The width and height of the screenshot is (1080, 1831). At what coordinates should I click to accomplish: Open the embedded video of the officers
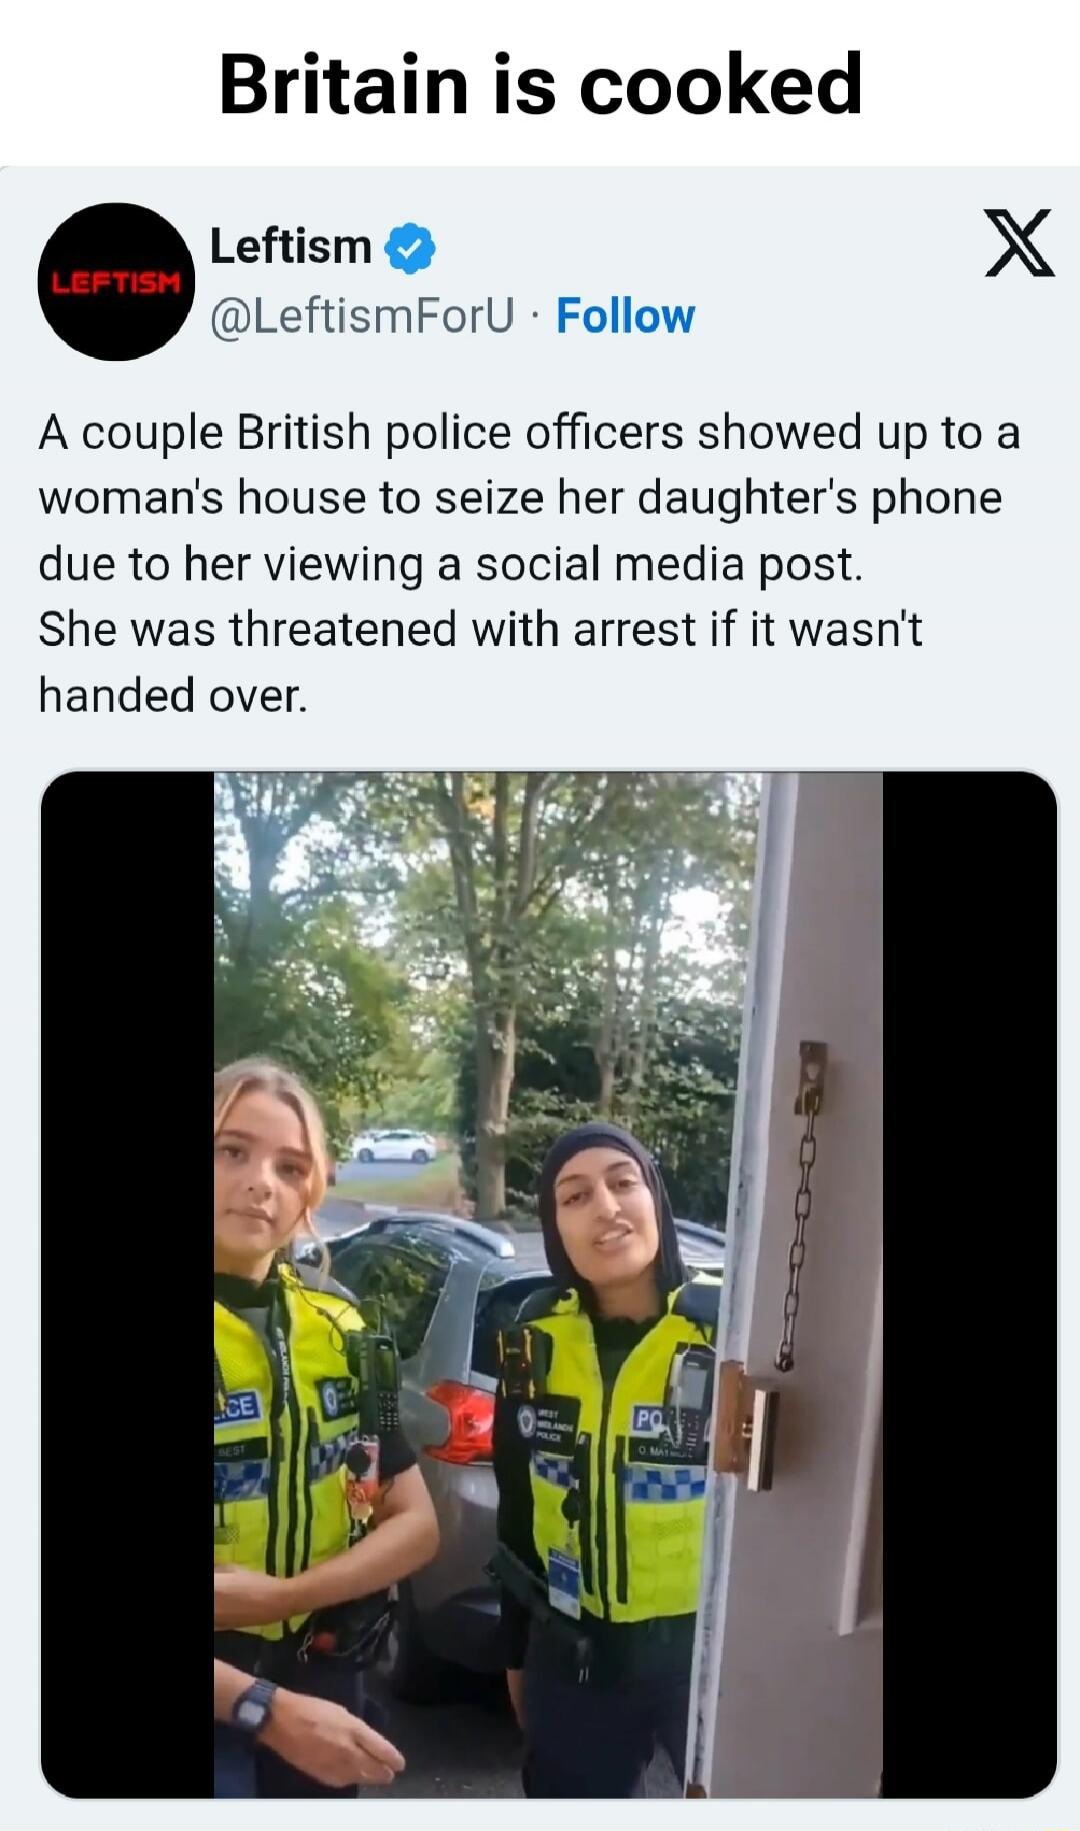[x=548, y=1284]
